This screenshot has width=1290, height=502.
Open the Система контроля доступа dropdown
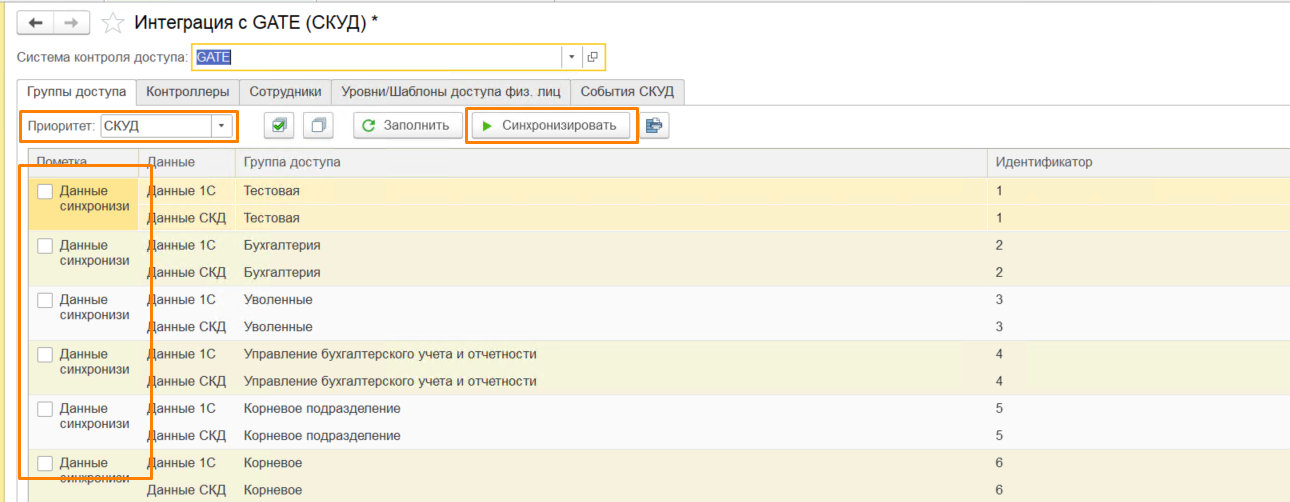[x=570, y=57]
